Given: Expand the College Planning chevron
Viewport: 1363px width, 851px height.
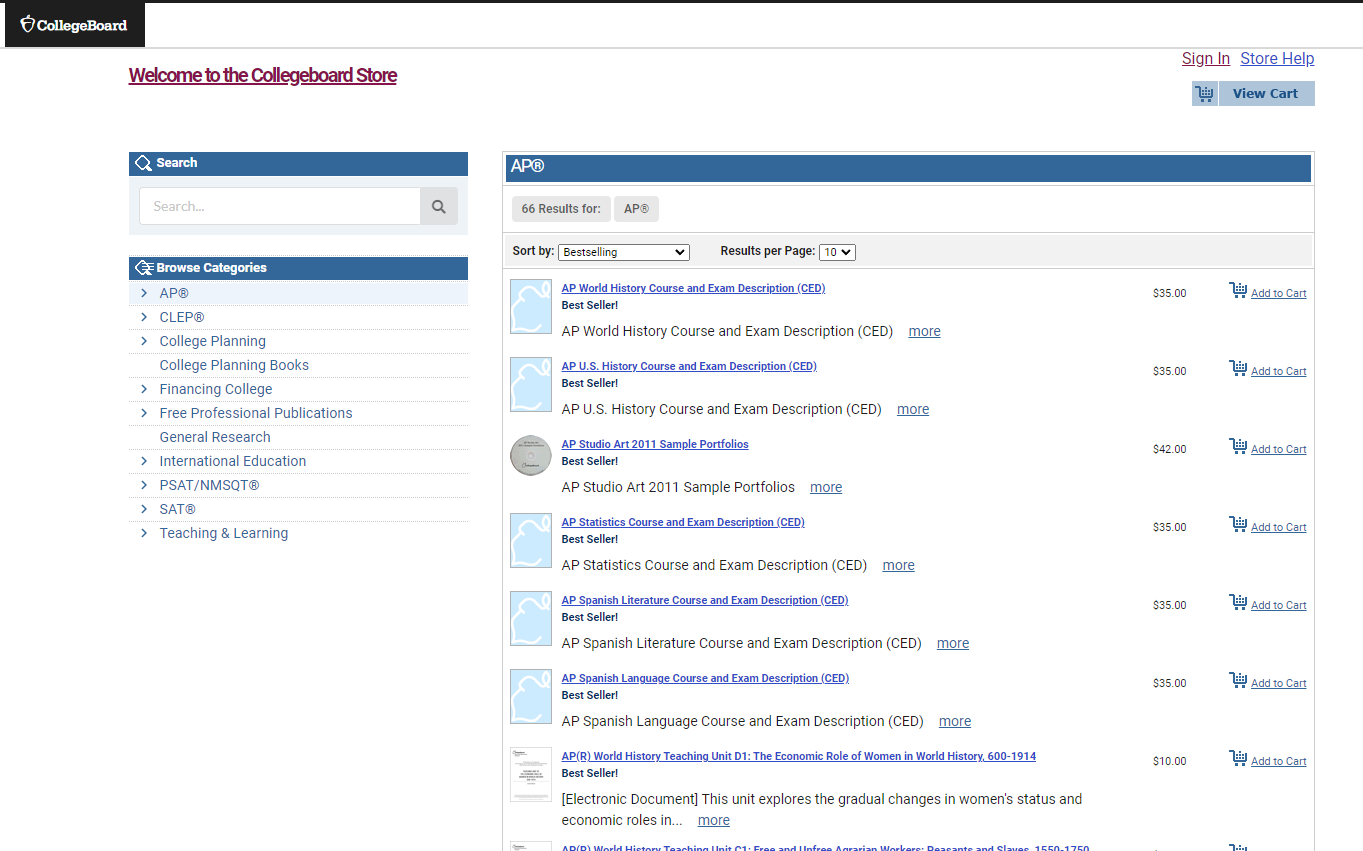Looking at the screenshot, I should click(144, 341).
